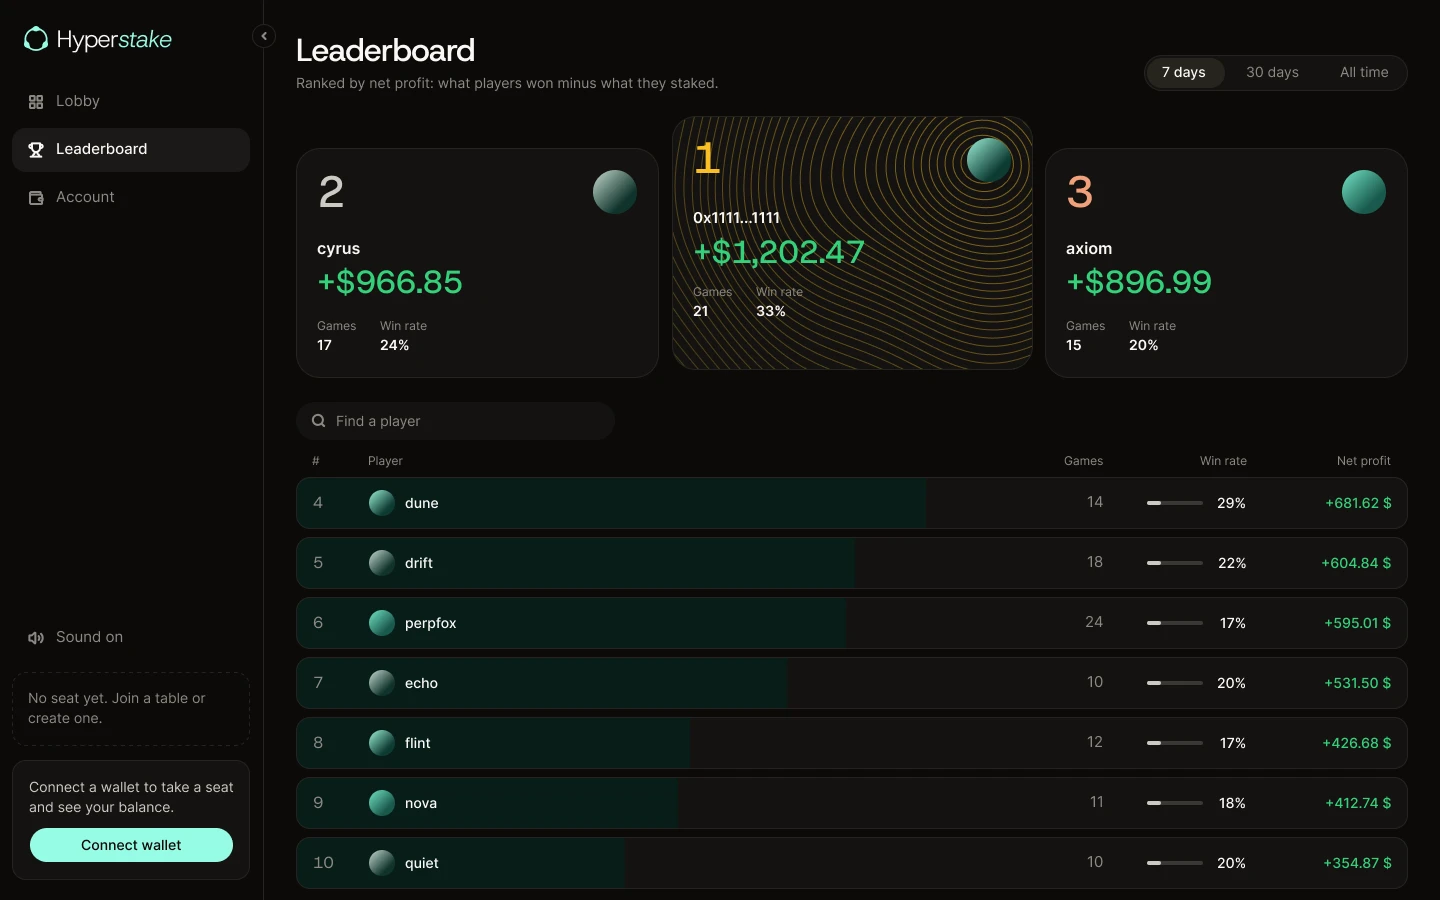The image size is (1440, 900).
Task: Go to the Account page
Action: pyautogui.click(x=131, y=197)
